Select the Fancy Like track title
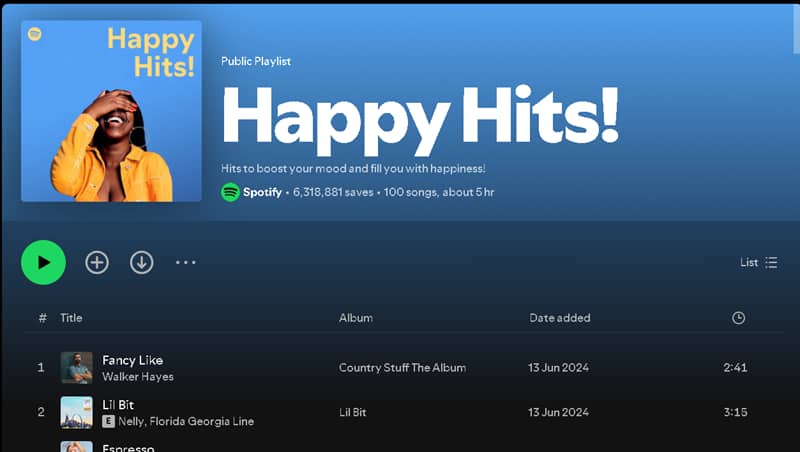800x452 pixels. (x=132, y=360)
